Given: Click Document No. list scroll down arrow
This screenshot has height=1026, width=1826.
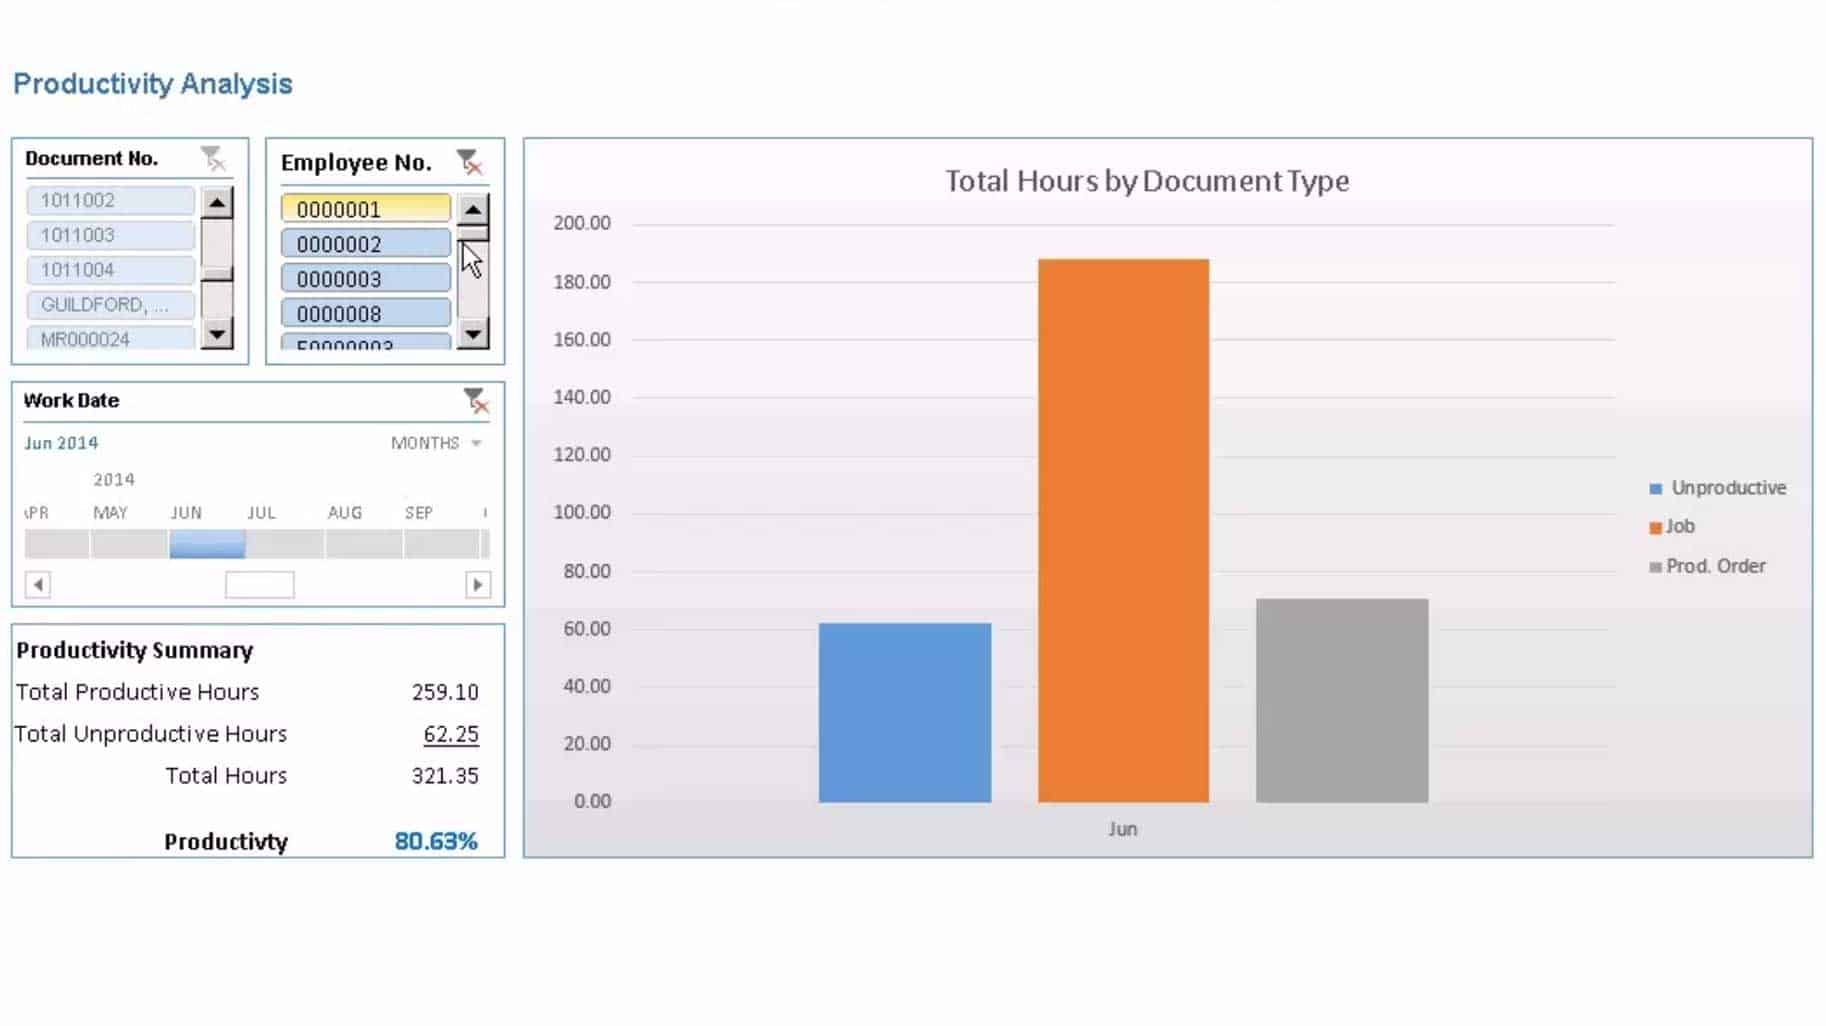Looking at the screenshot, I should (217, 333).
